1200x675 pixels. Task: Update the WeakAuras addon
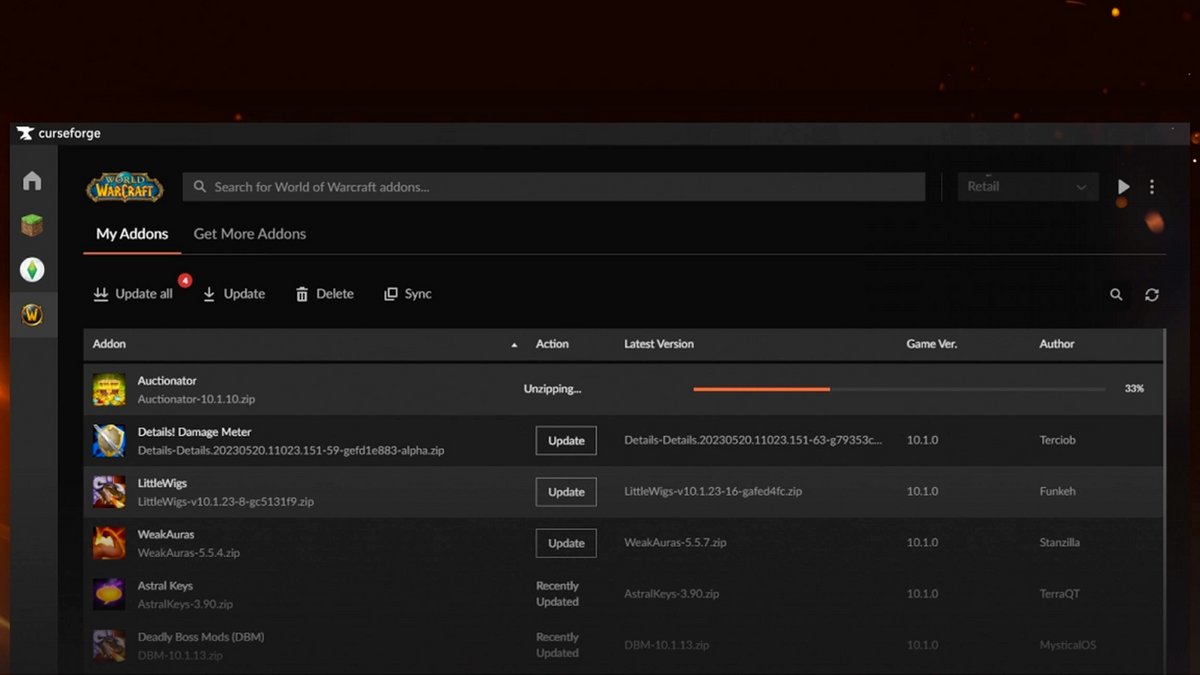565,543
